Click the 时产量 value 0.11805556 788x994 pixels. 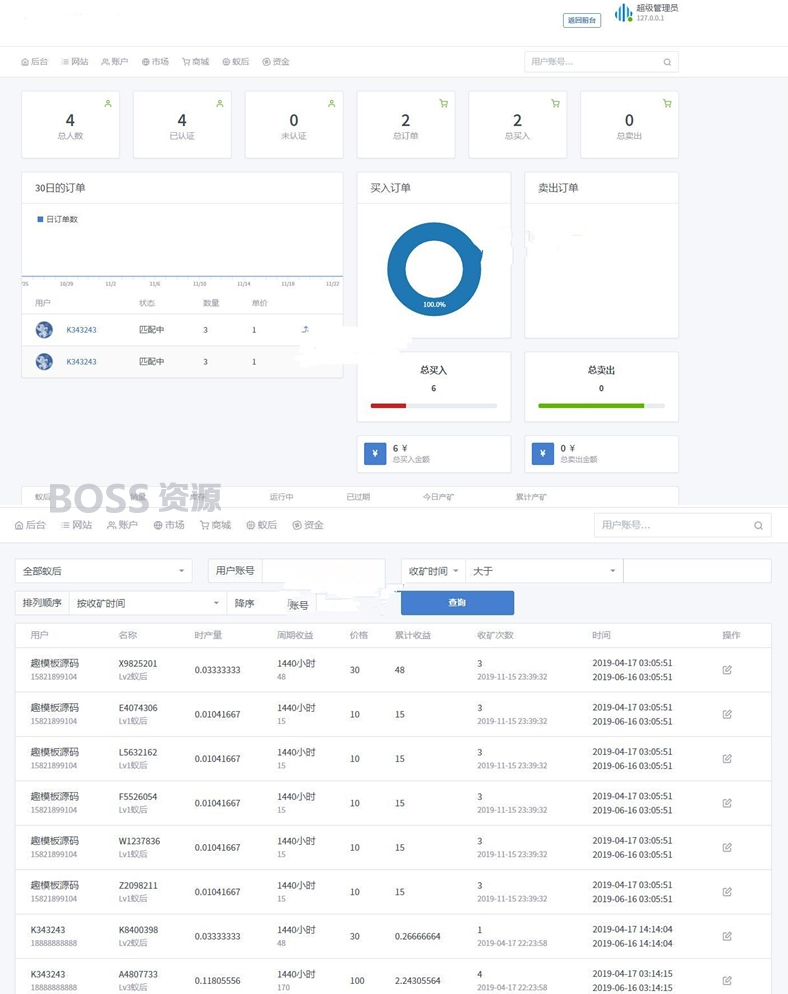point(217,981)
